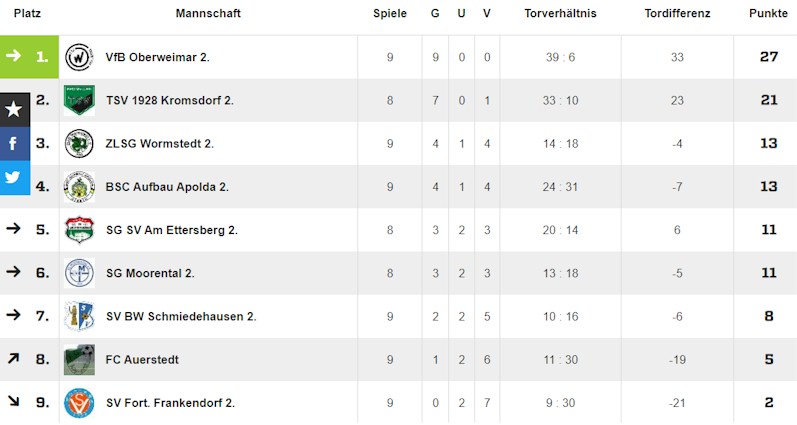Open the VfB Oberweimar 2. team link
This screenshot has height=425, width=797.
coord(157,57)
